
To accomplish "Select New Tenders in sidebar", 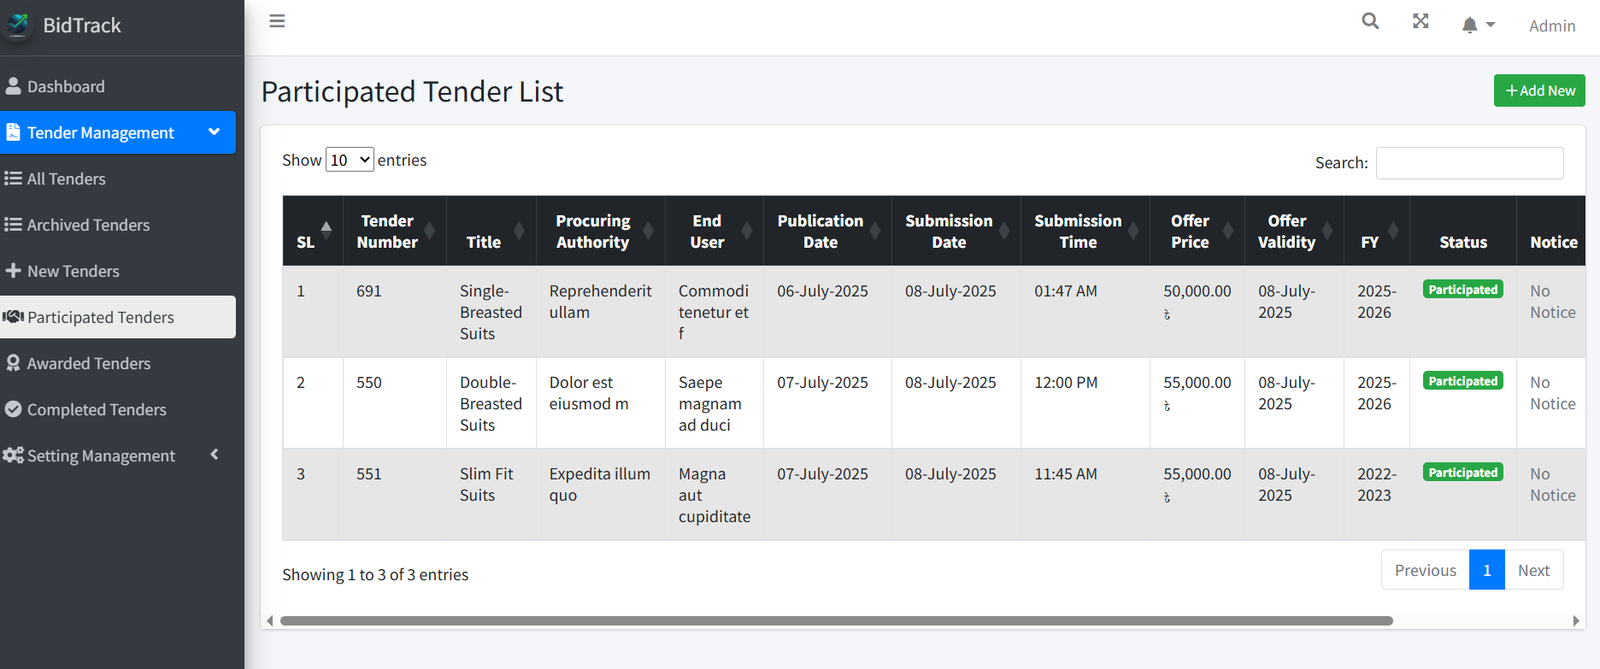I will (73, 271).
